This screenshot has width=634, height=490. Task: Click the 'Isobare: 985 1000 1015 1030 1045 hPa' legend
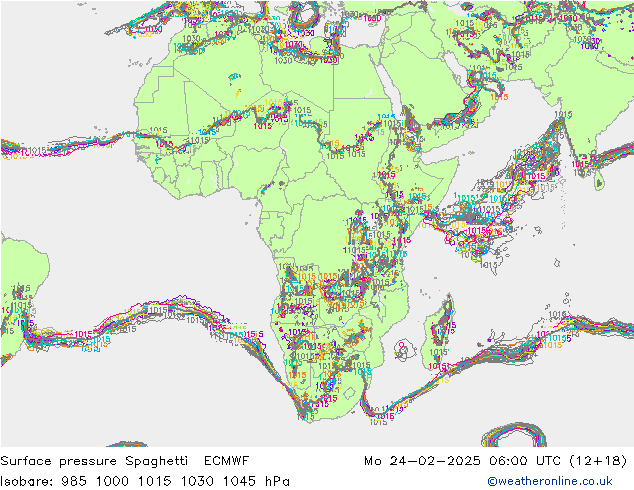[x=145, y=481]
